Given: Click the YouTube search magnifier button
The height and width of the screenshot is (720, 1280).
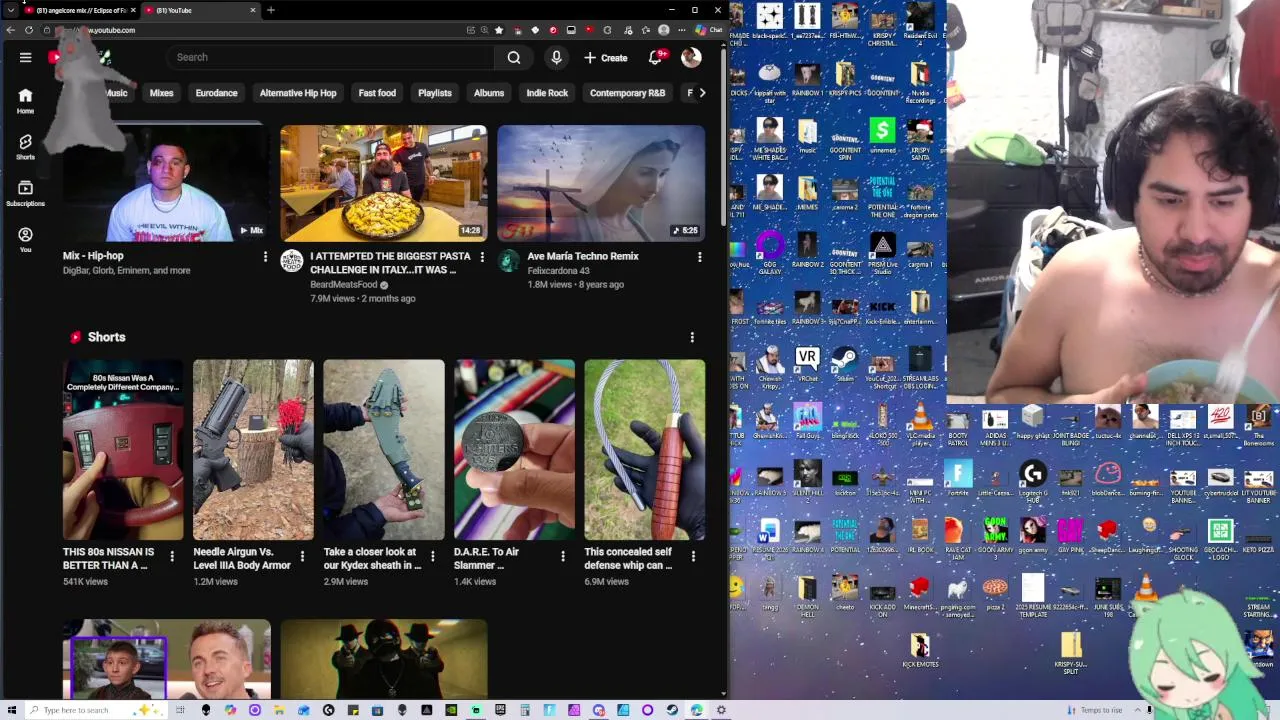Looking at the screenshot, I should coord(514,57).
